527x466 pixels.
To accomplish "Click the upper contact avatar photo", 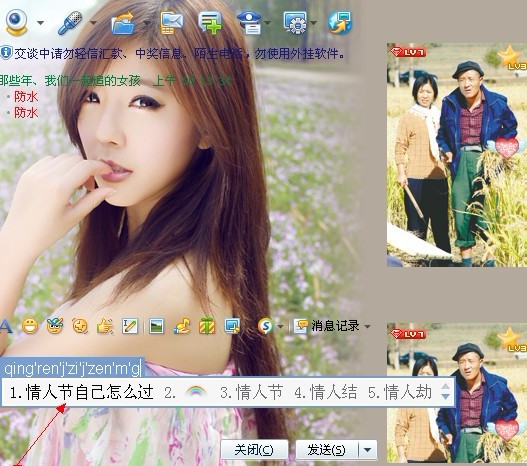I will click(457, 155).
